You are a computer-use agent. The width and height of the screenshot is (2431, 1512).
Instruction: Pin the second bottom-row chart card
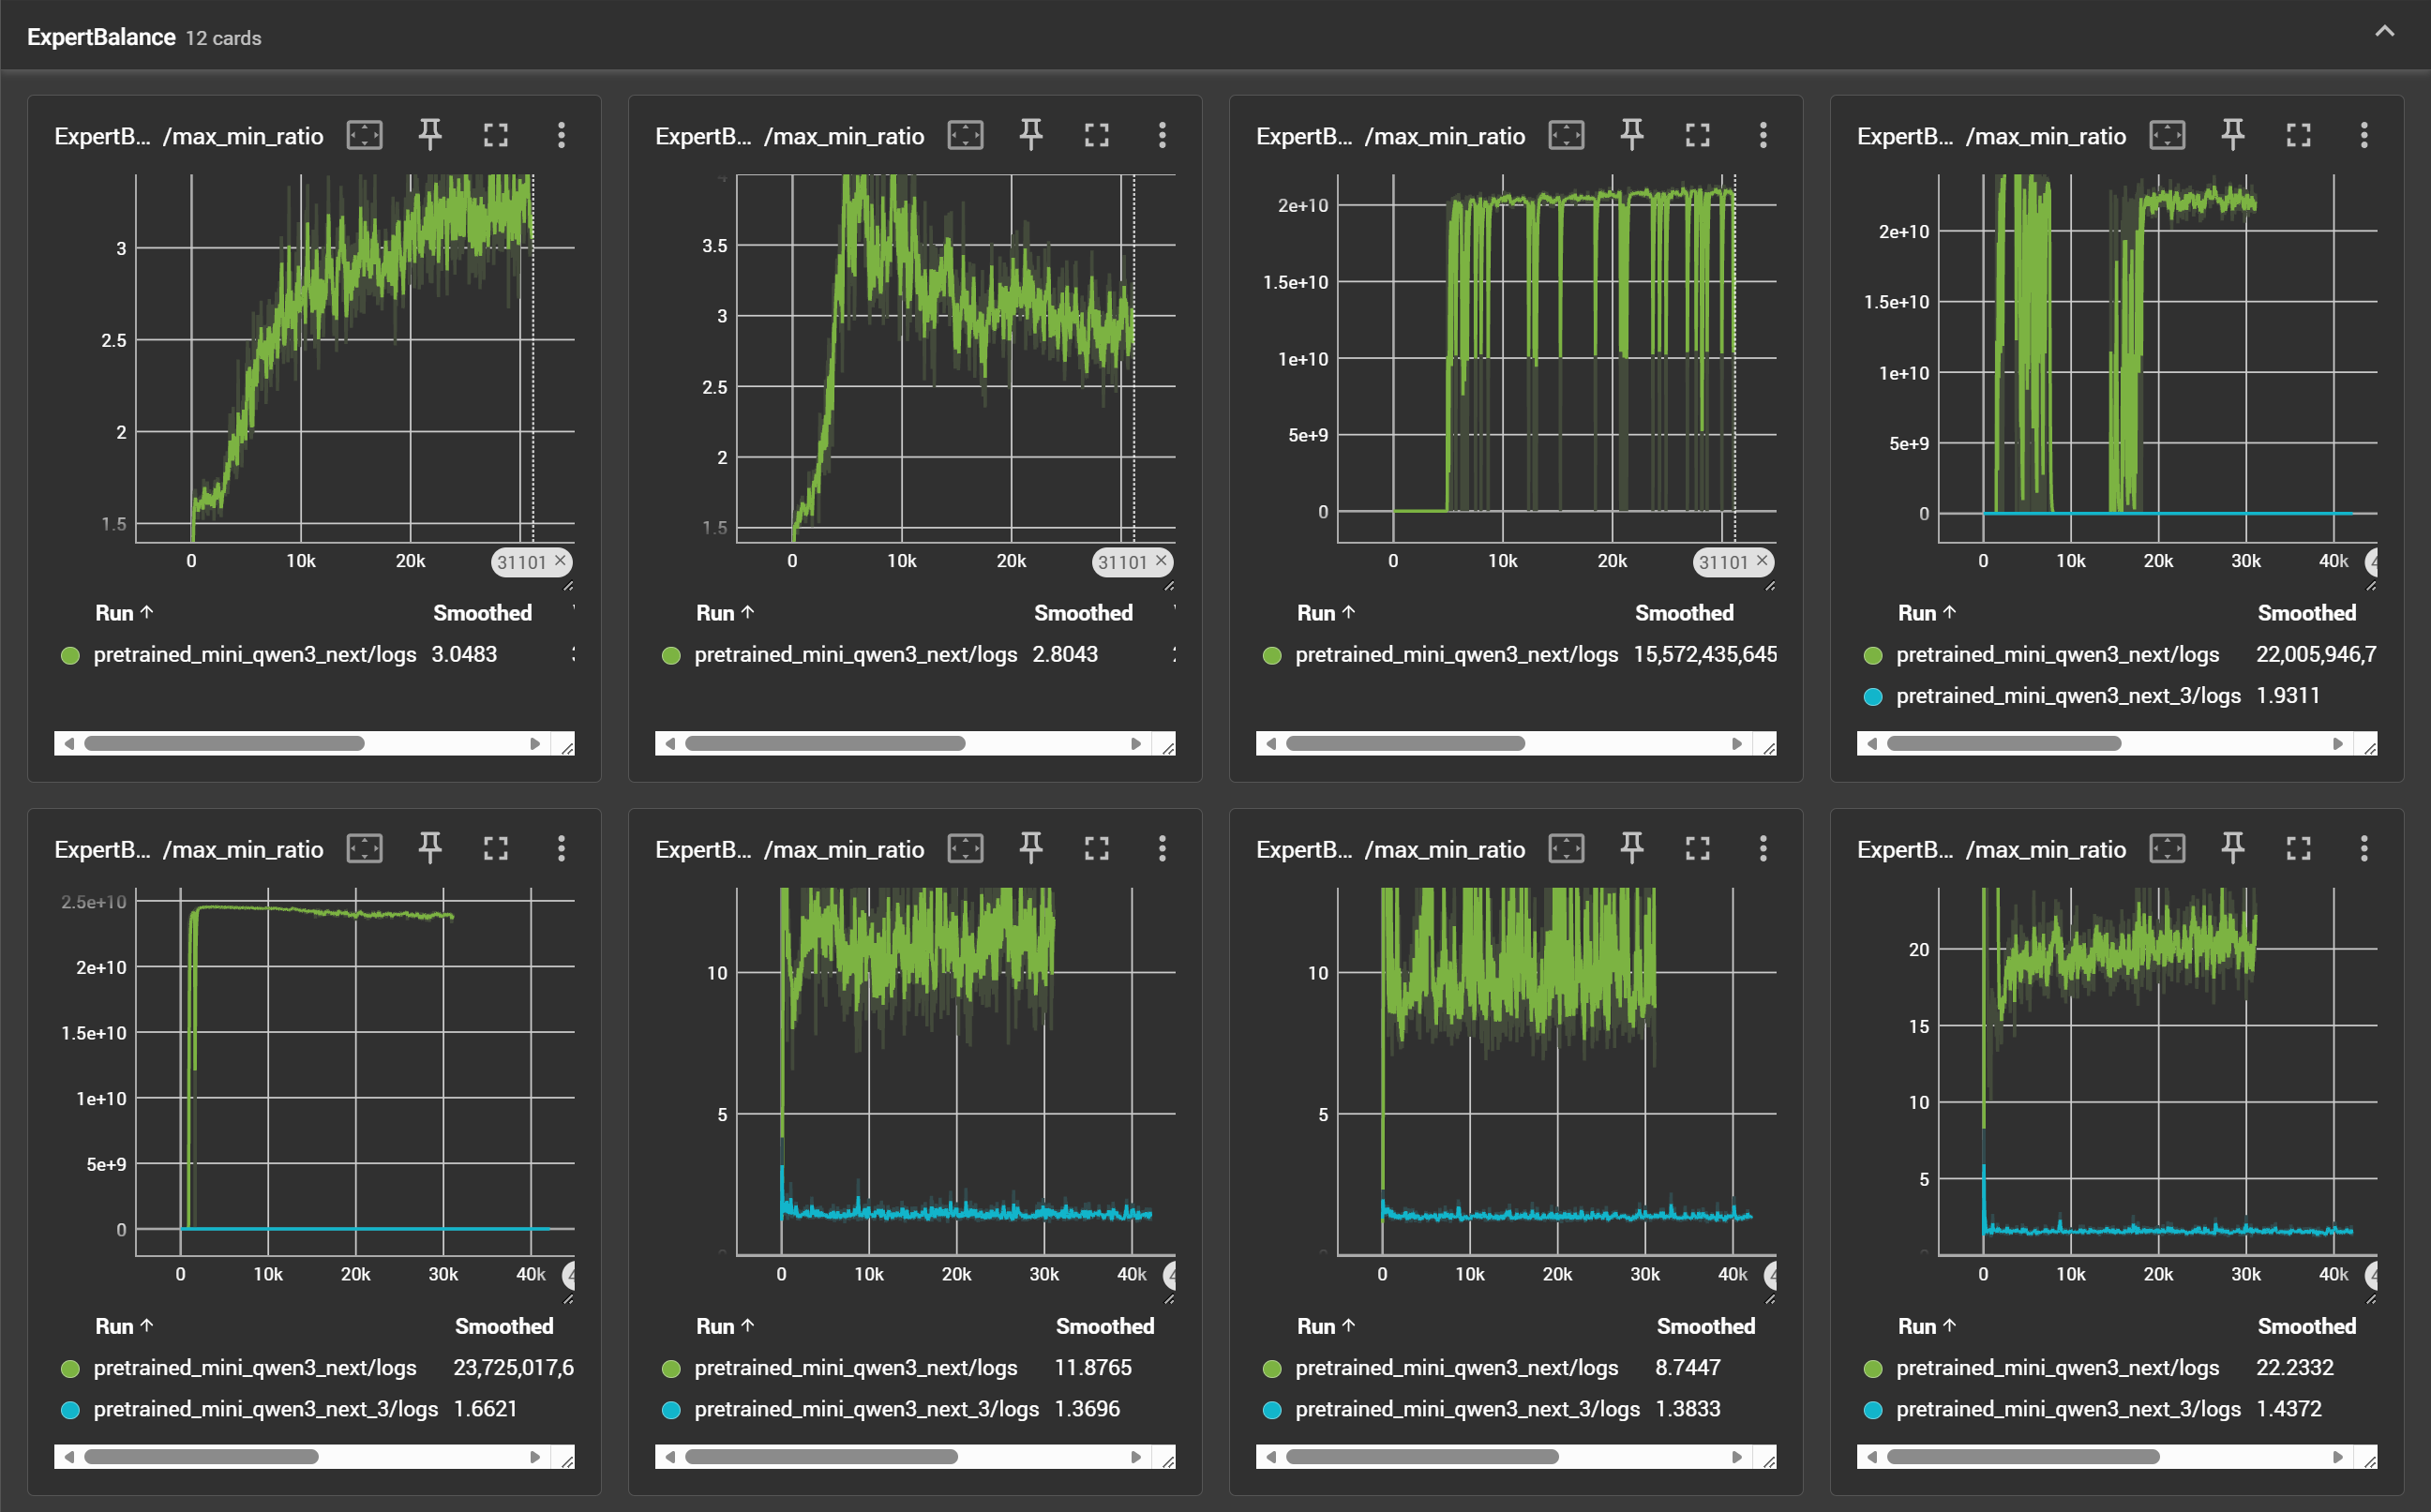pos(1031,849)
